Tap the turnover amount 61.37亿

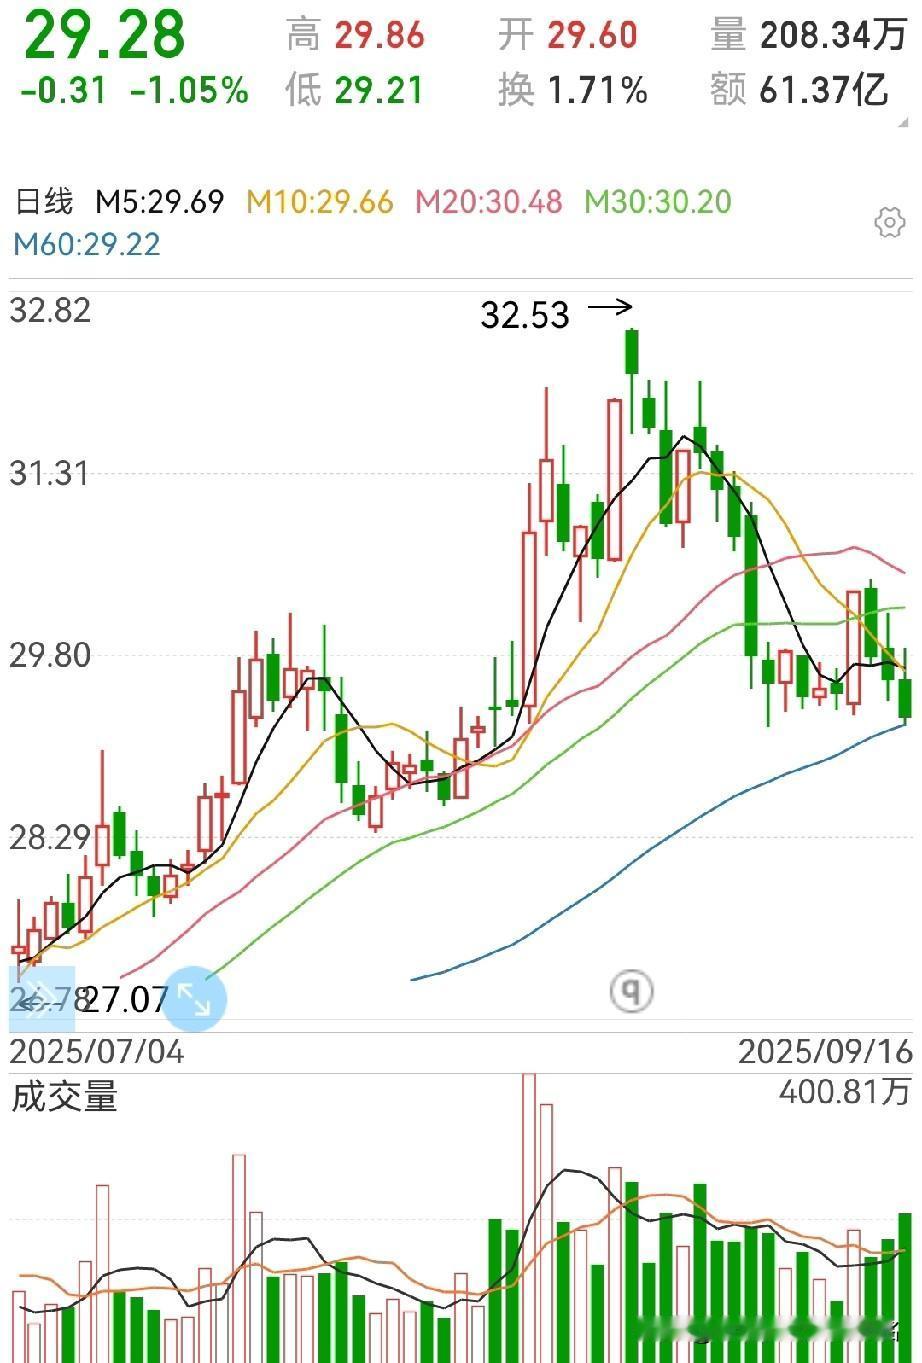pos(825,92)
